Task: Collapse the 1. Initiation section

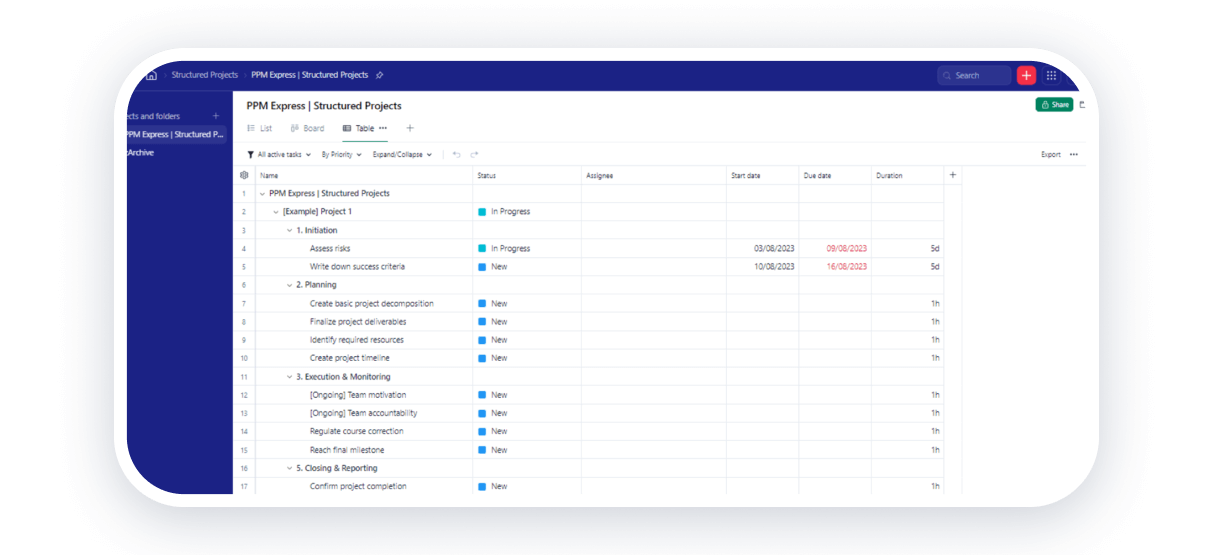Action: point(289,230)
